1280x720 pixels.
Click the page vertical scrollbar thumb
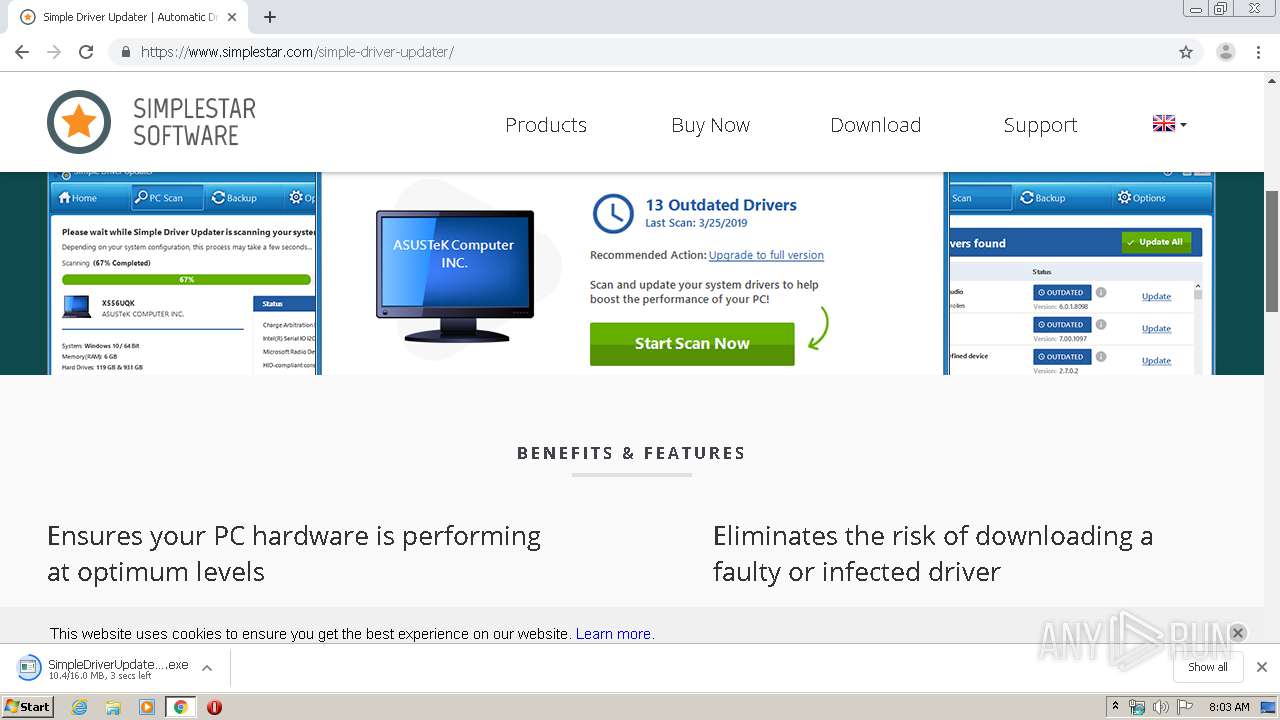1272,252
